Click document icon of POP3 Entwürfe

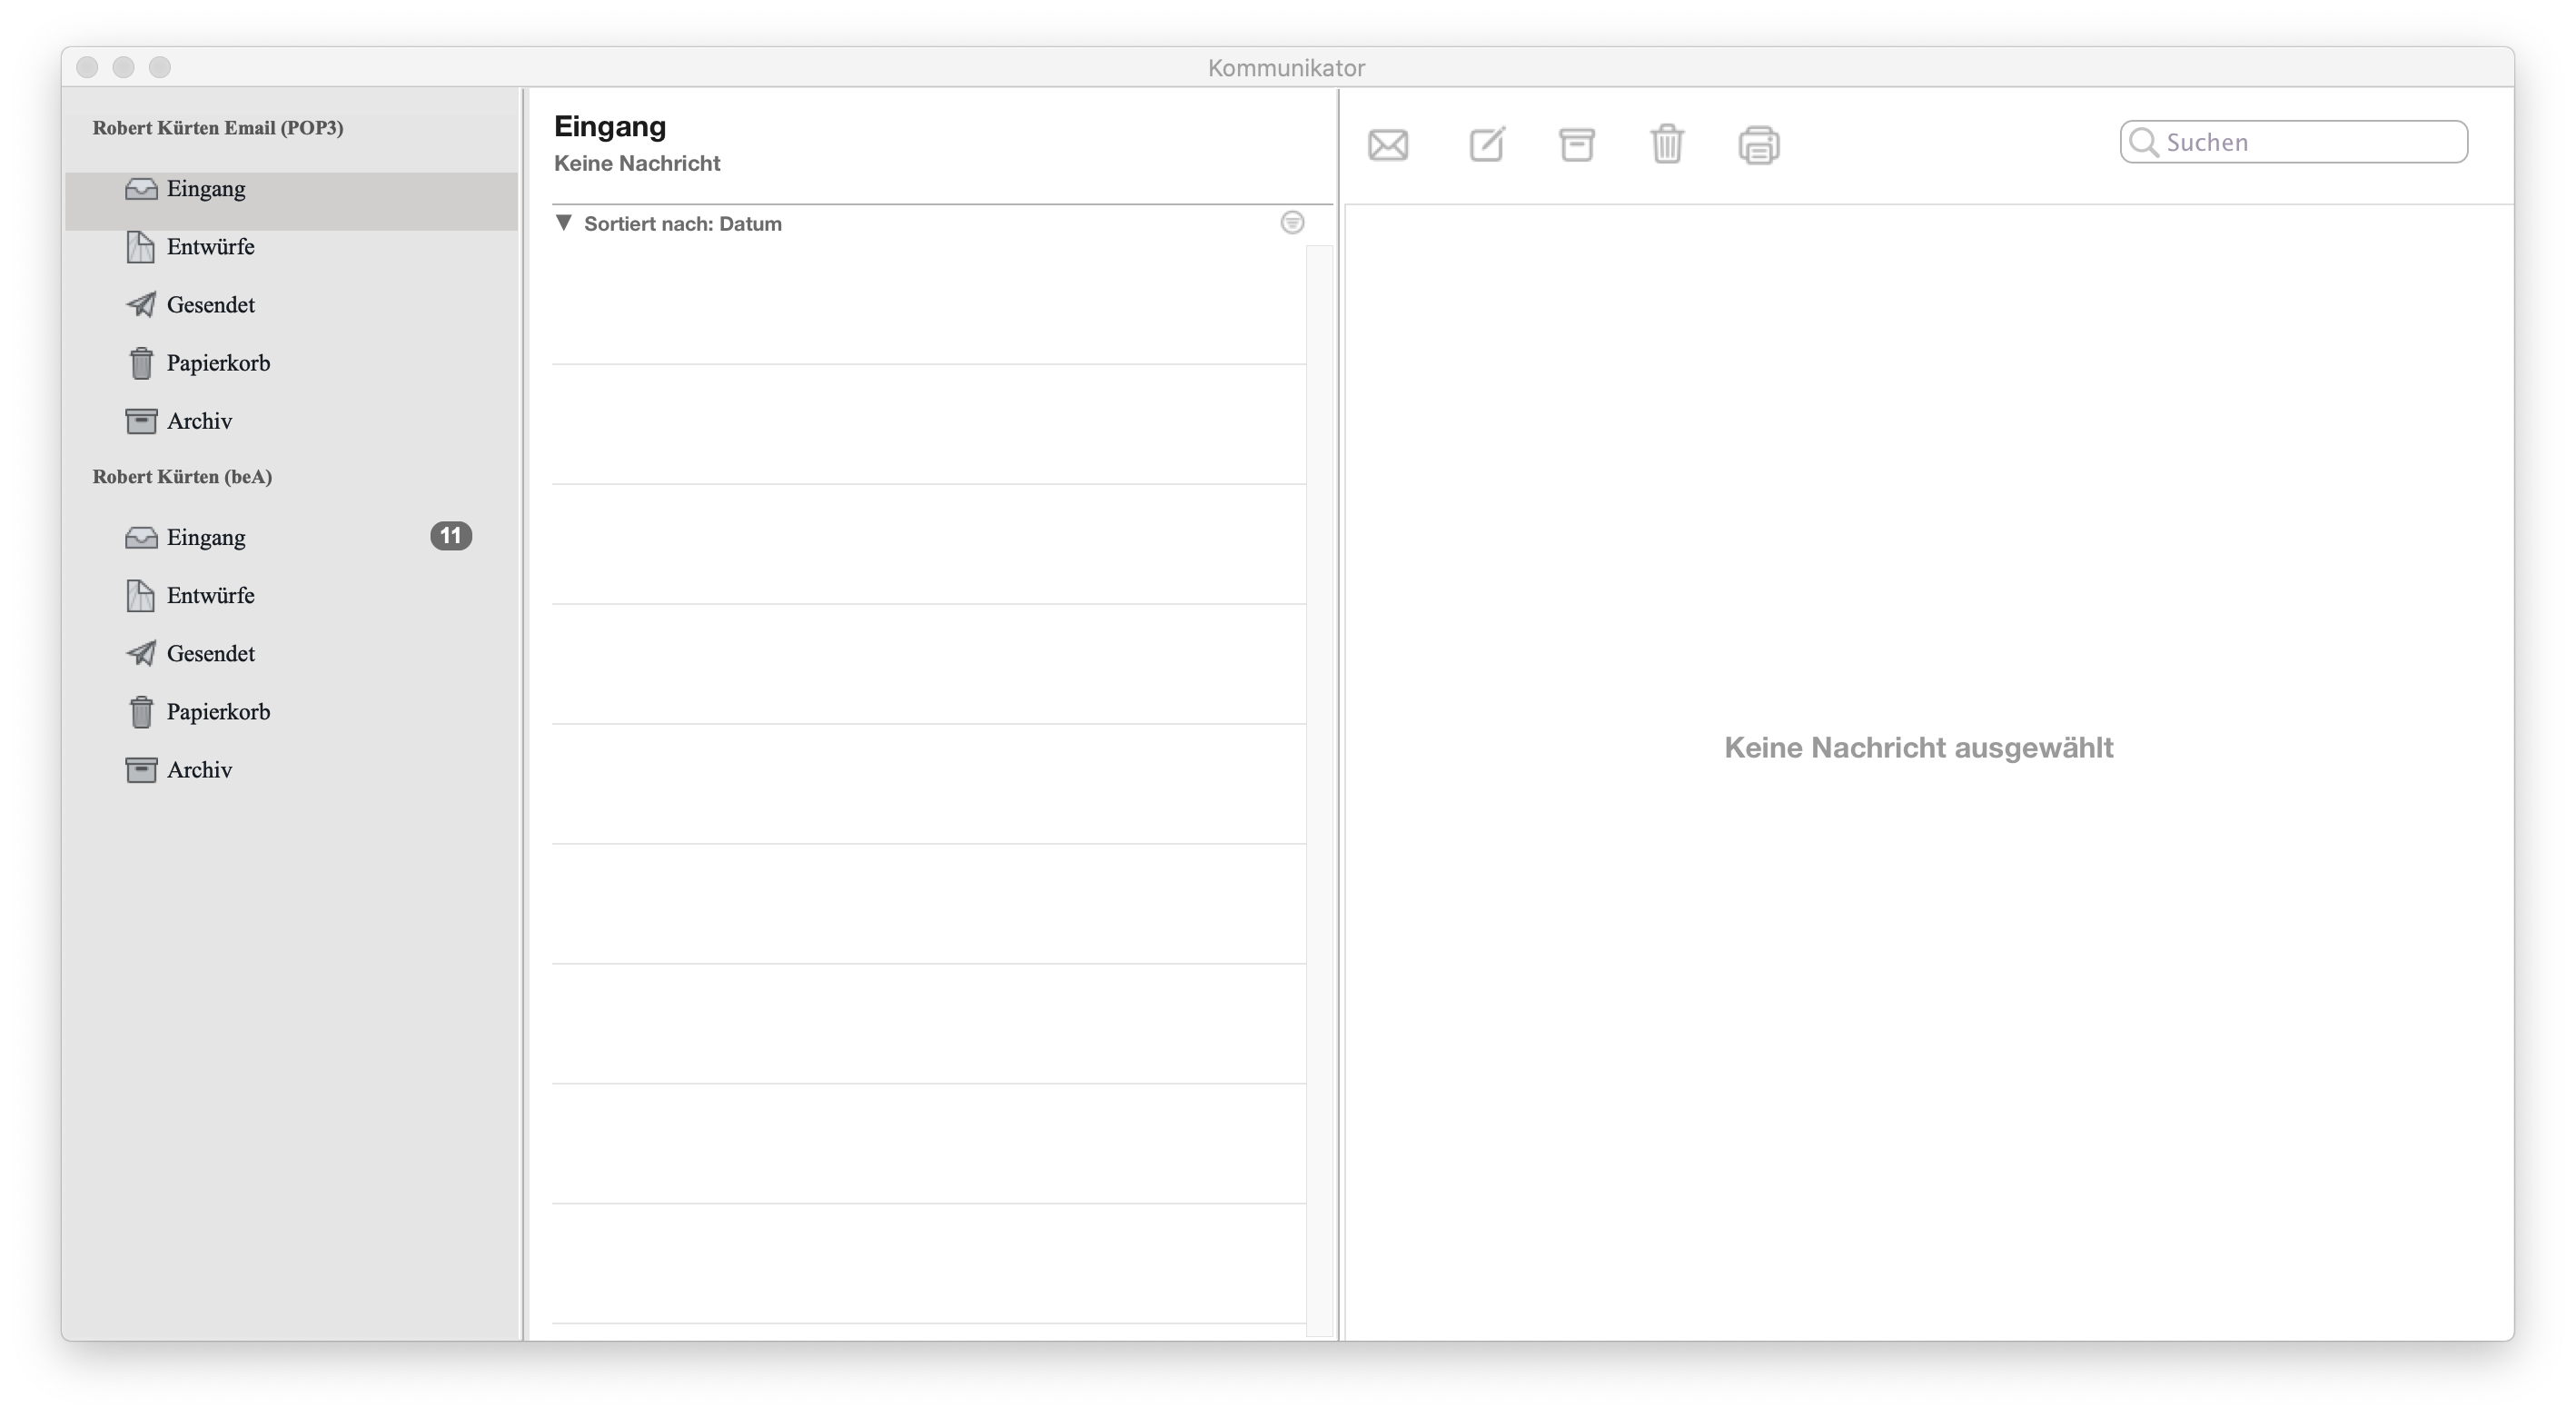141,247
